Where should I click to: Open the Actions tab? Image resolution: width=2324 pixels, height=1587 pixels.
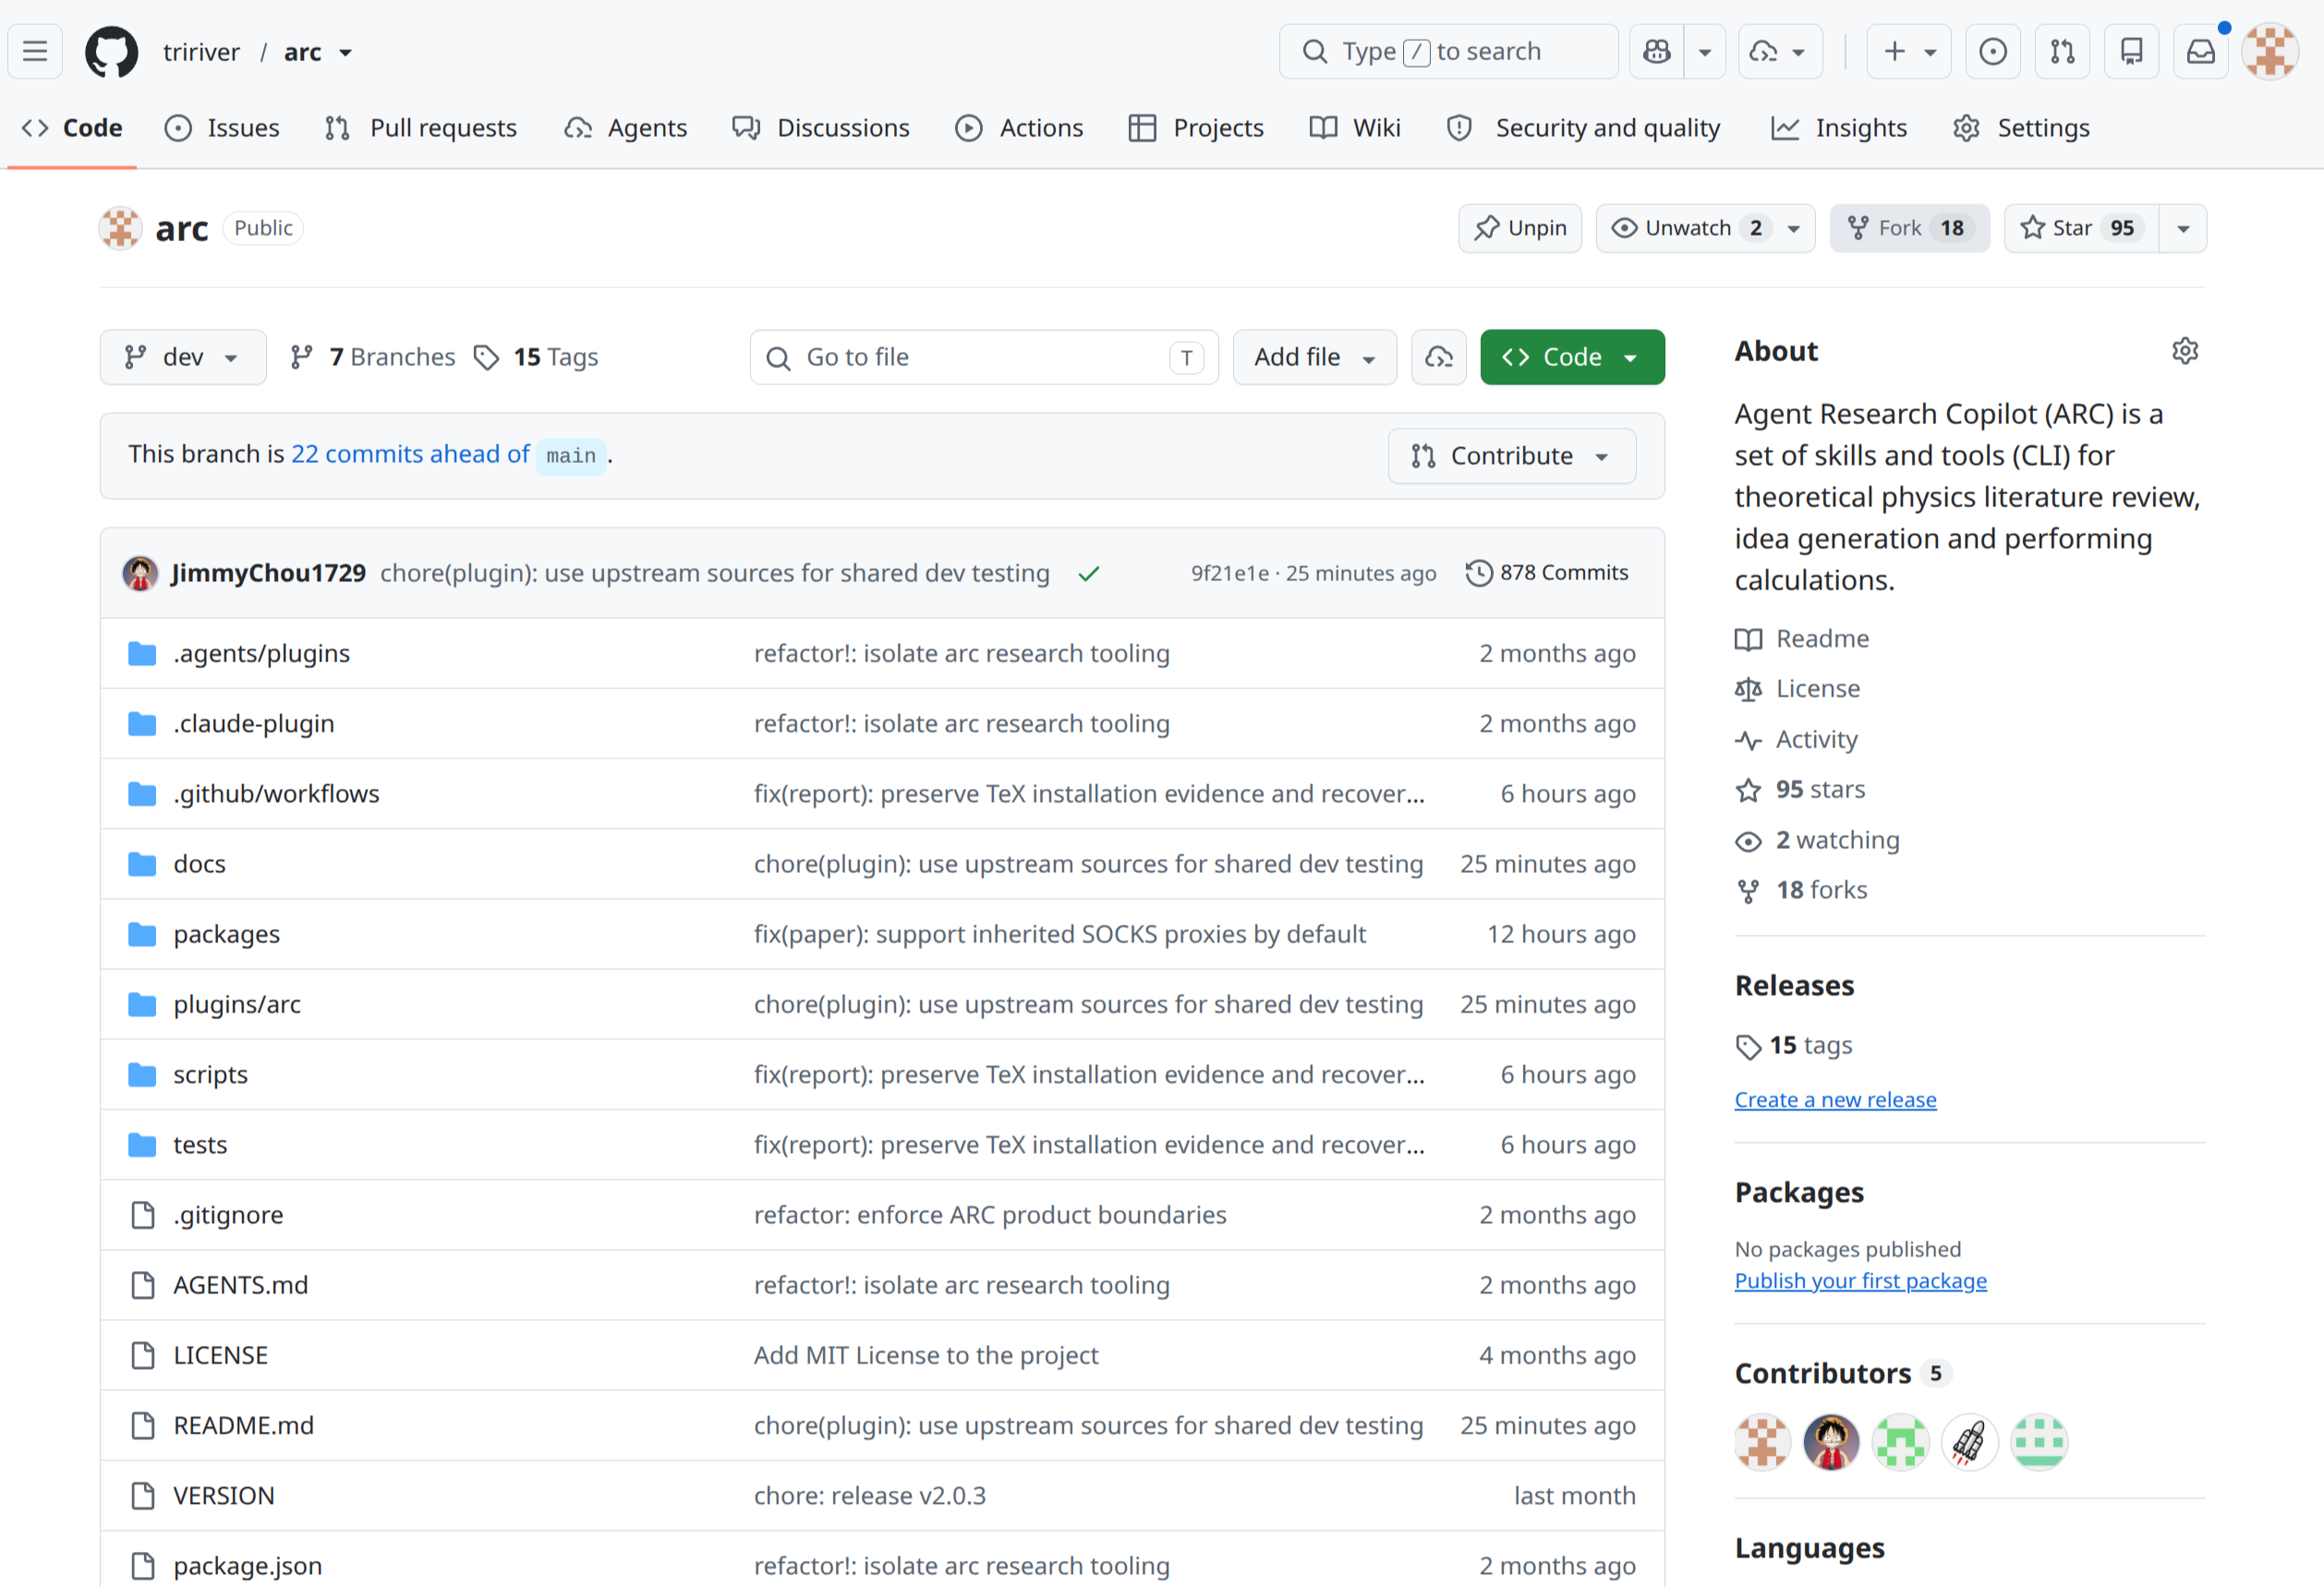click(1019, 128)
